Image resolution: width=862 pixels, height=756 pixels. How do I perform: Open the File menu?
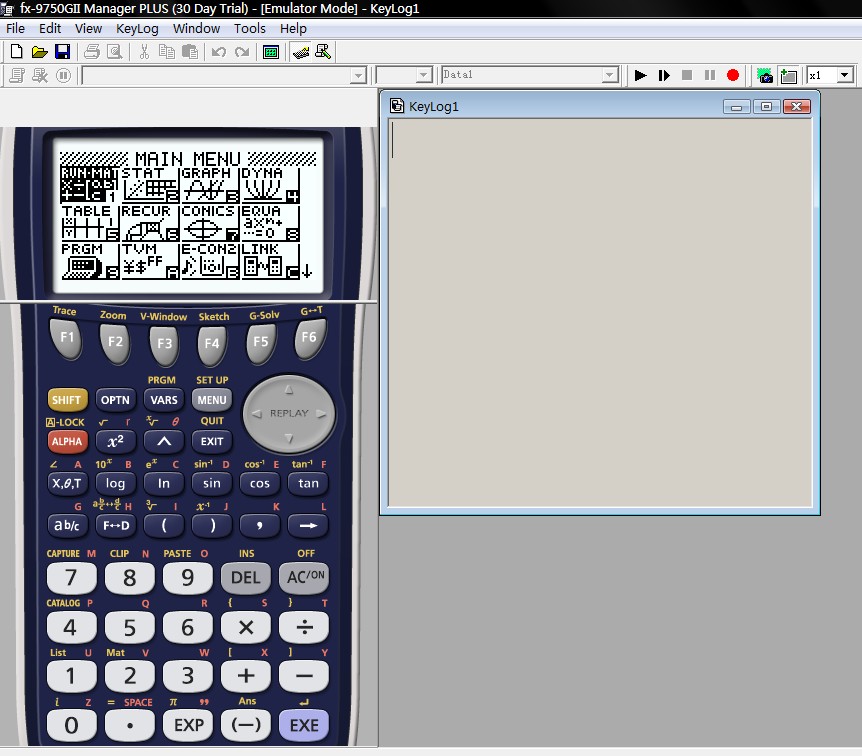(15, 29)
